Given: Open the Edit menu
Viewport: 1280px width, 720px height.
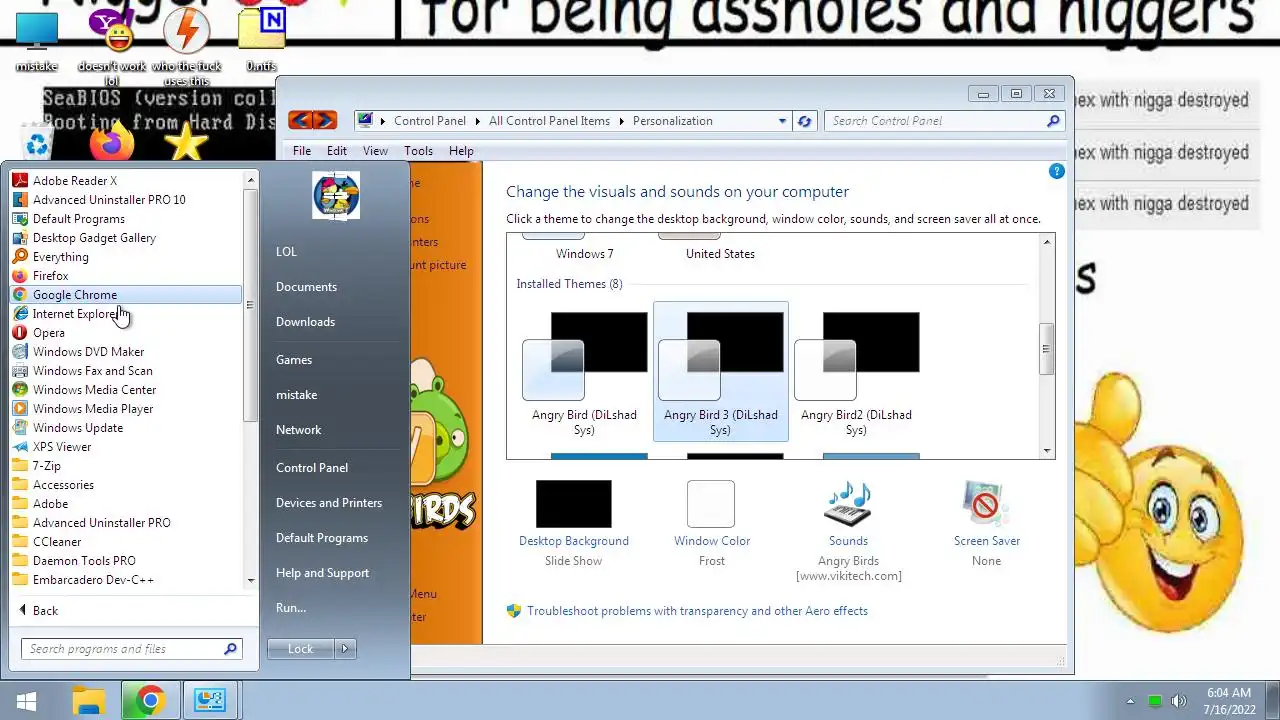Looking at the screenshot, I should (336, 151).
